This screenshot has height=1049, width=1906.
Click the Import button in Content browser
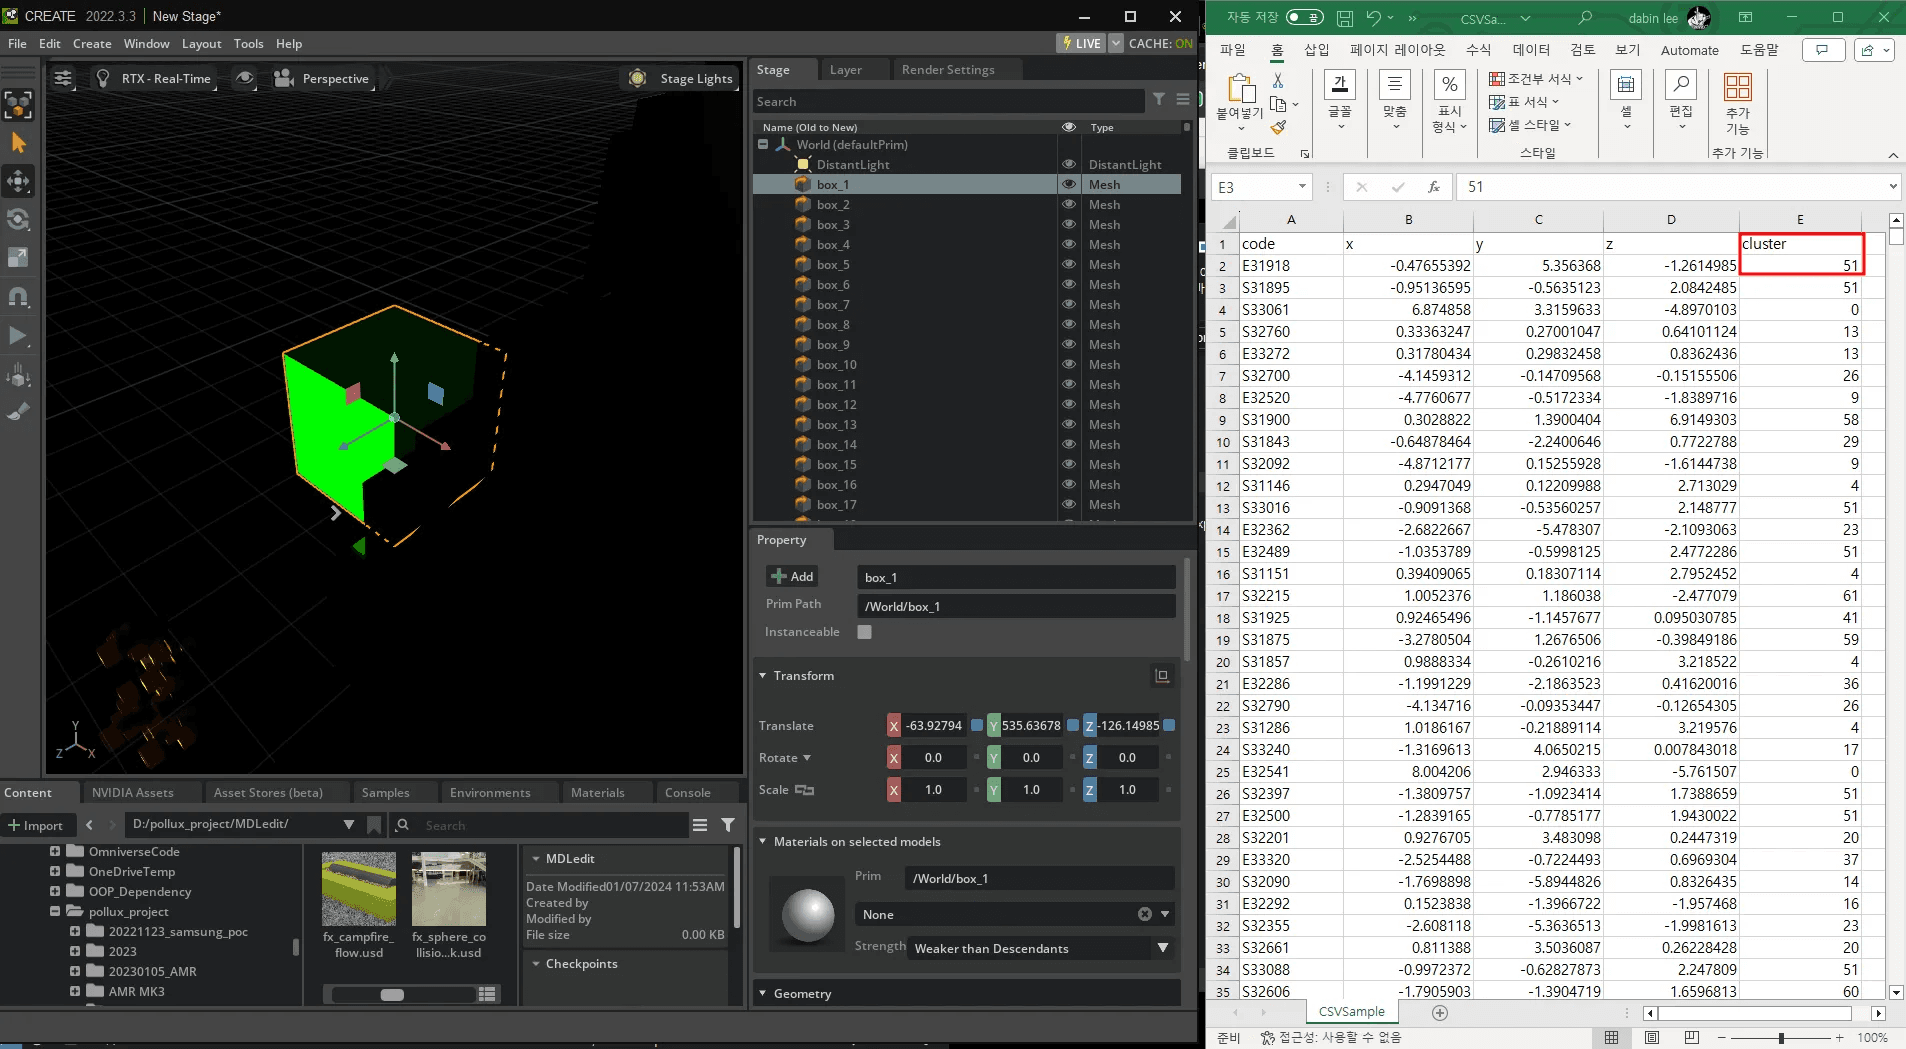(35, 825)
